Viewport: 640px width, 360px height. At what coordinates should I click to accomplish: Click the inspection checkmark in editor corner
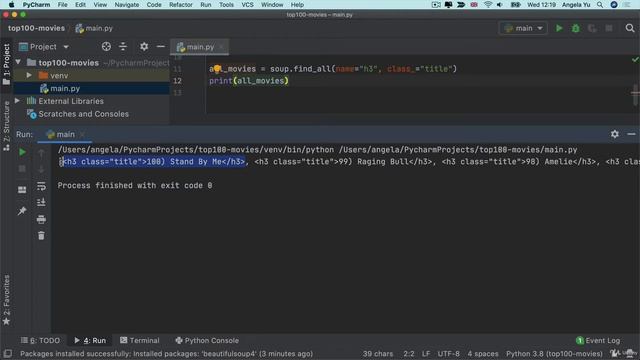pyautogui.click(x=635, y=60)
